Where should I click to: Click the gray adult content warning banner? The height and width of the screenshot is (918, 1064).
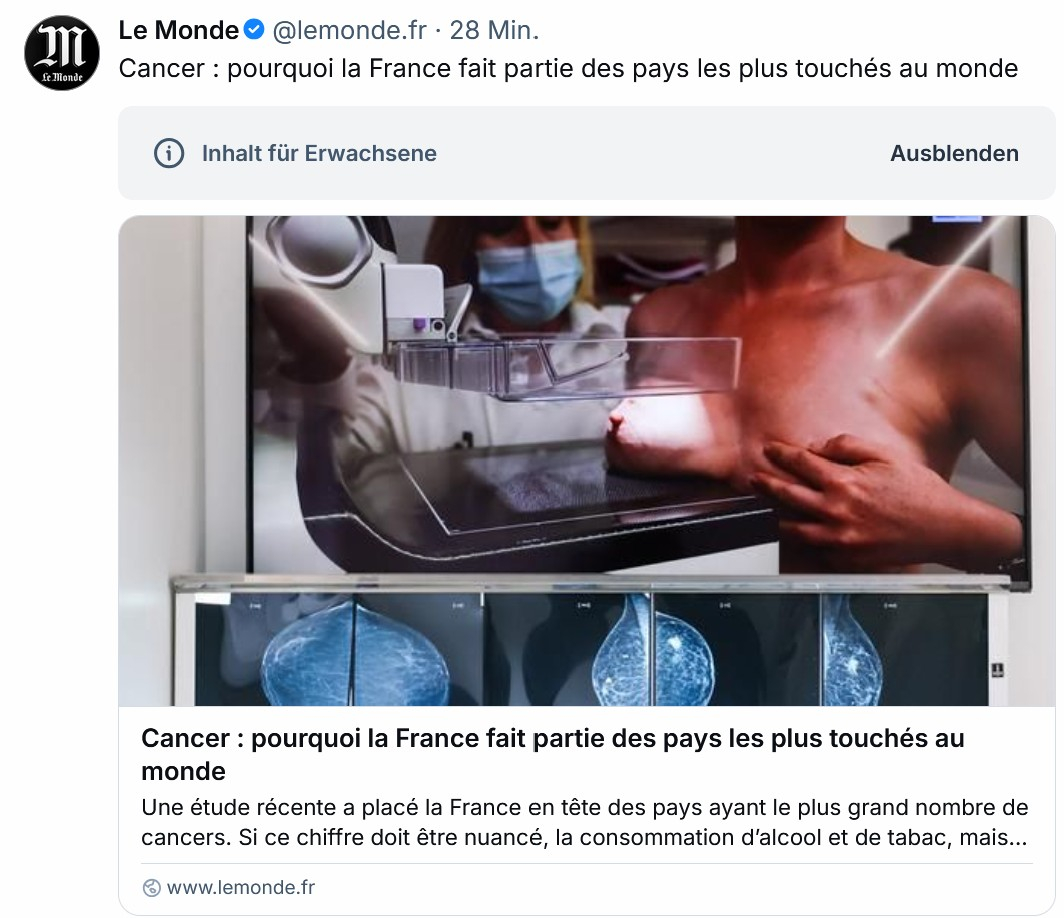pyautogui.click(x=587, y=153)
